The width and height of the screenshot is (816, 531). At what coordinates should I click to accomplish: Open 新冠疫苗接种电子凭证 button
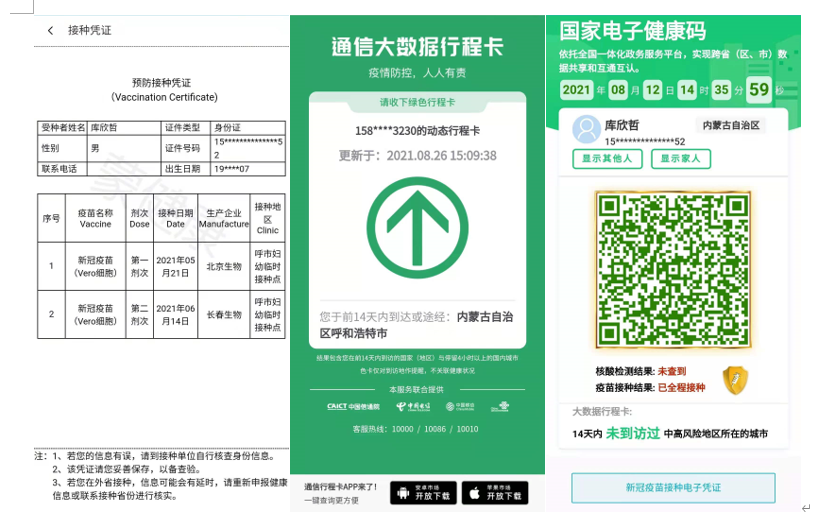tap(673, 488)
